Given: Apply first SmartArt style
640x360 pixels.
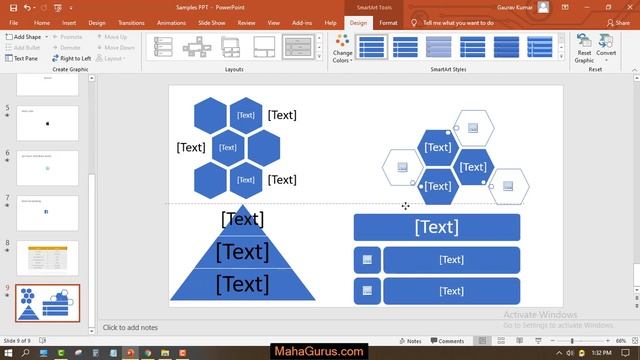Looking at the screenshot, I should click(x=371, y=47).
